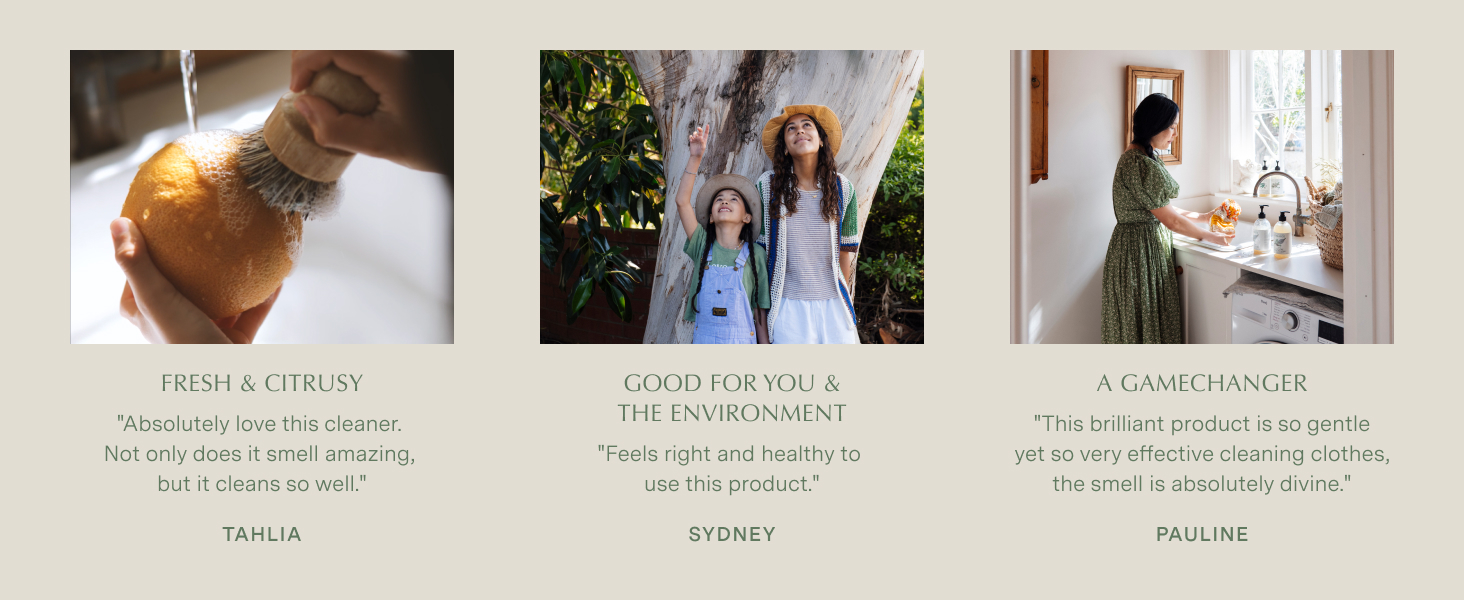1464x600 pixels.
Task: Click the FRESH & CITRUSY heading
Action: click(x=262, y=383)
